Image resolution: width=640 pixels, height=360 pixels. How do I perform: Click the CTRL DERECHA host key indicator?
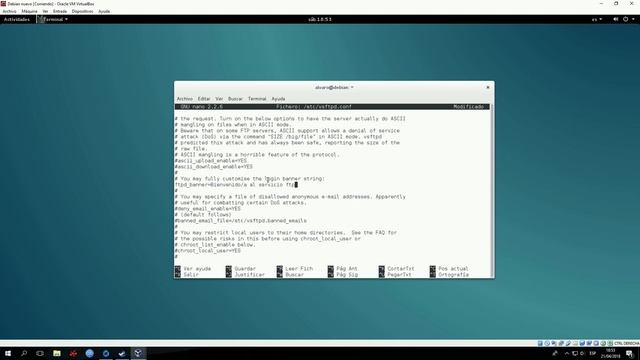point(627,343)
